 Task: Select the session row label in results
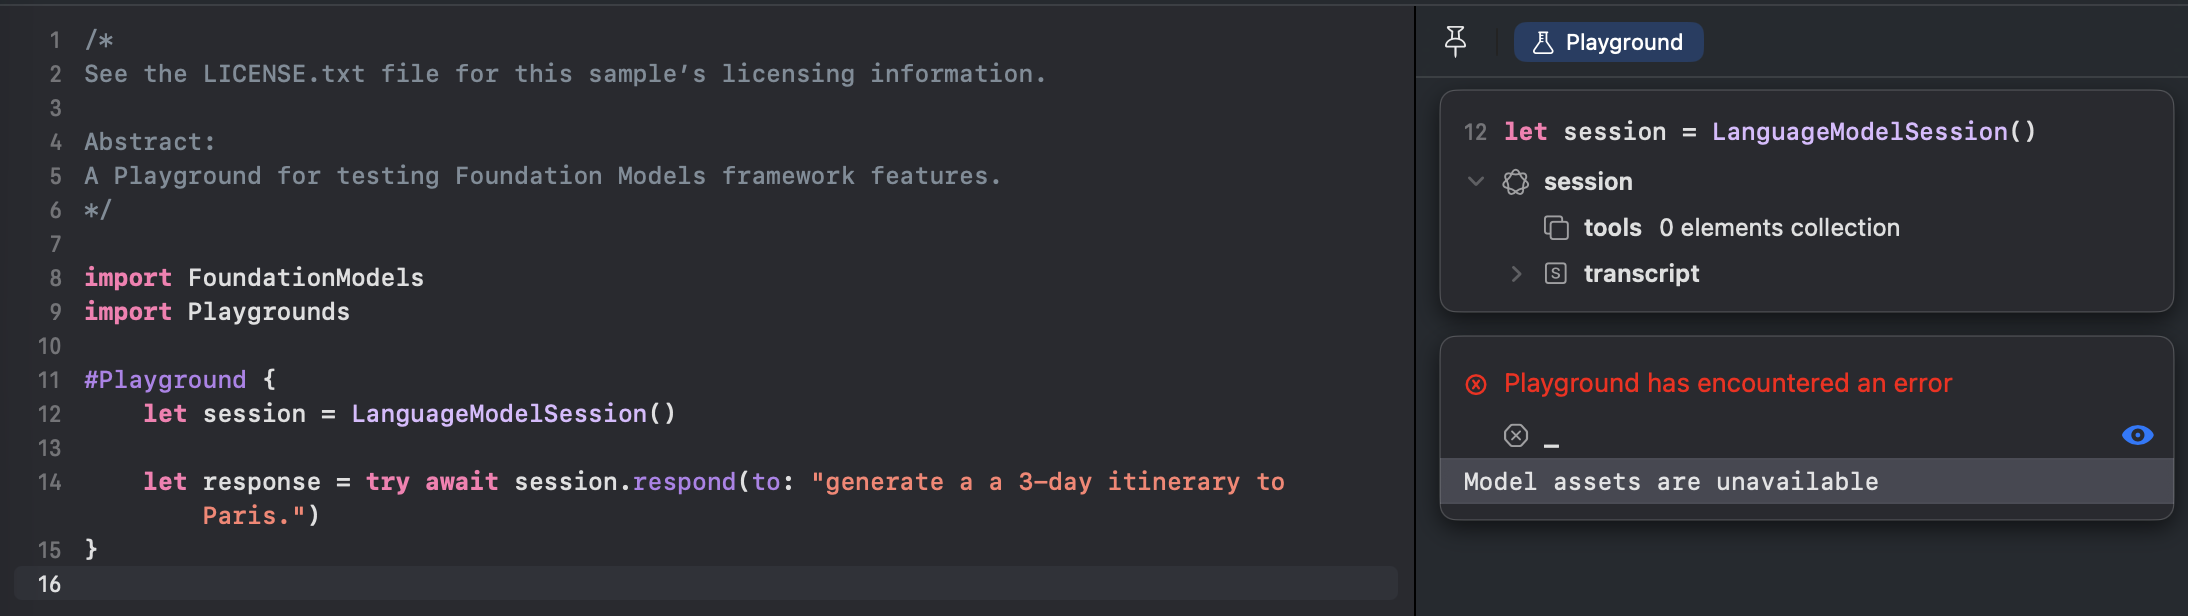coord(1588,182)
